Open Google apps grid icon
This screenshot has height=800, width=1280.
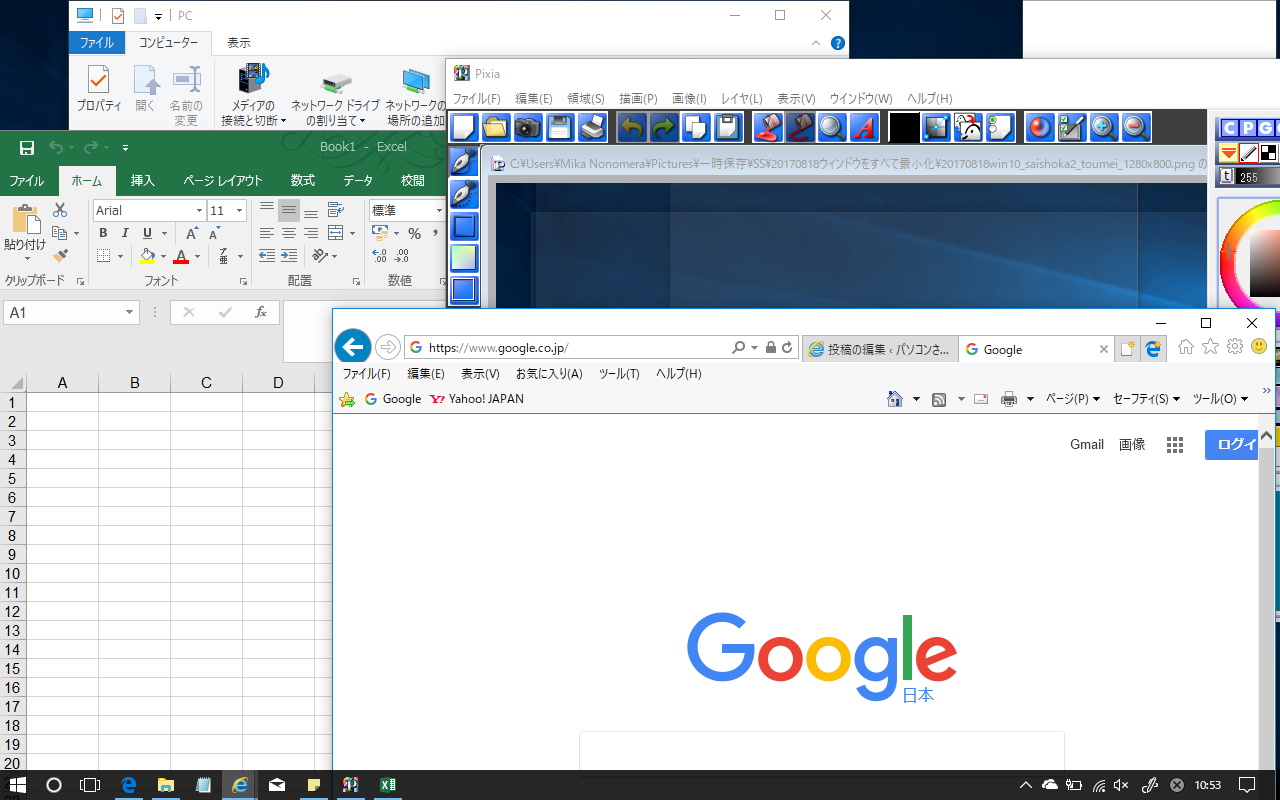(x=1175, y=445)
